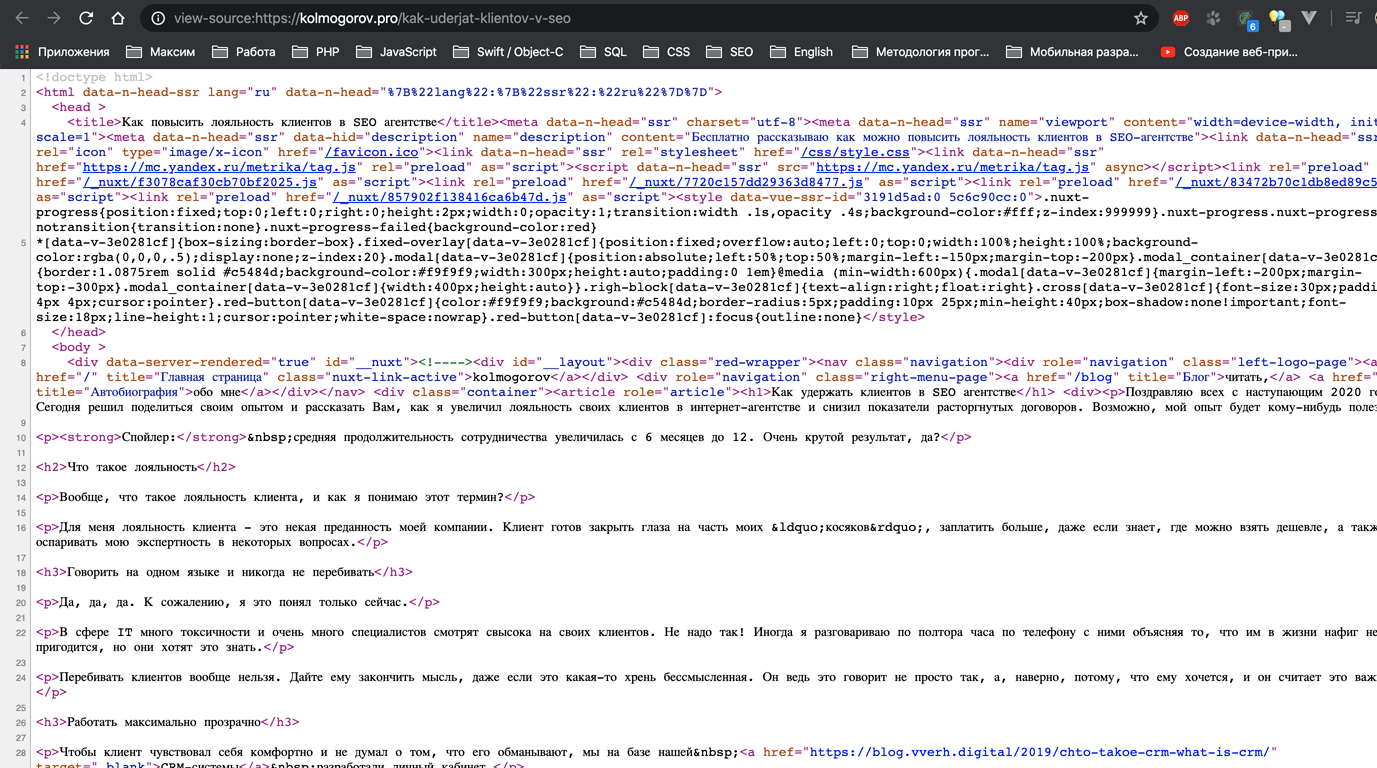
Task: Click line number 24 in the gutter
Action: click(22, 678)
